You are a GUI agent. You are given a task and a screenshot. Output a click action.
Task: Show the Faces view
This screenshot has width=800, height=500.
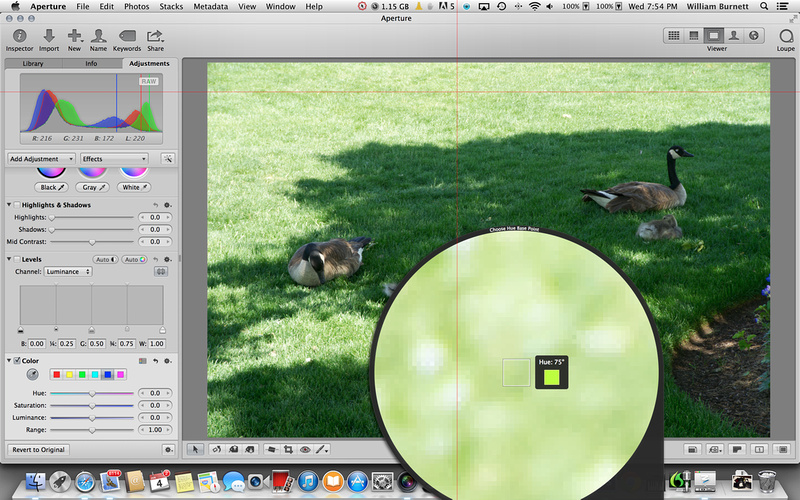click(x=733, y=35)
